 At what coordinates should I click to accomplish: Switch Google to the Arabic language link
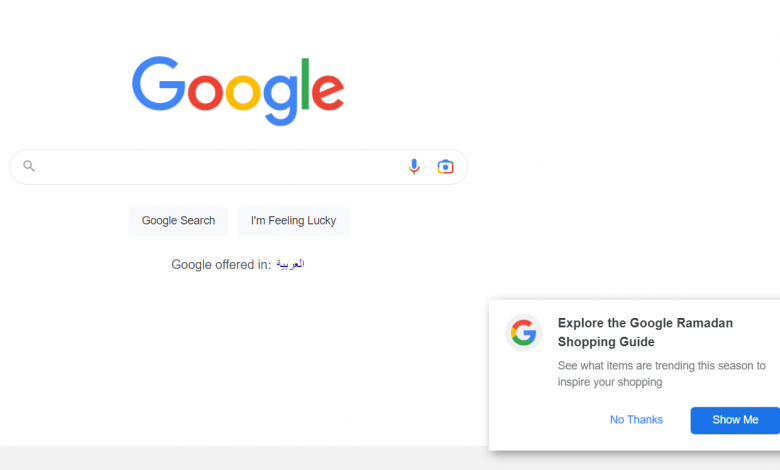(290, 264)
